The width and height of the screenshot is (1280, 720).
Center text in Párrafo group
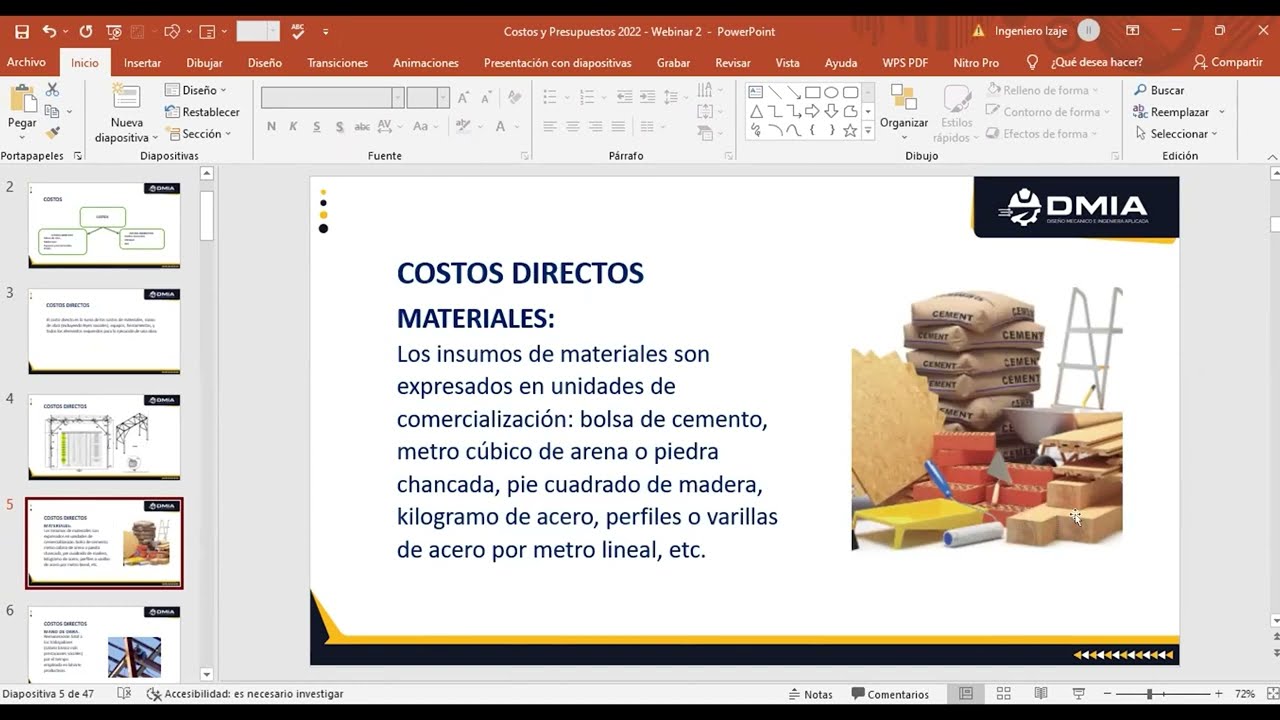coord(572,127)
